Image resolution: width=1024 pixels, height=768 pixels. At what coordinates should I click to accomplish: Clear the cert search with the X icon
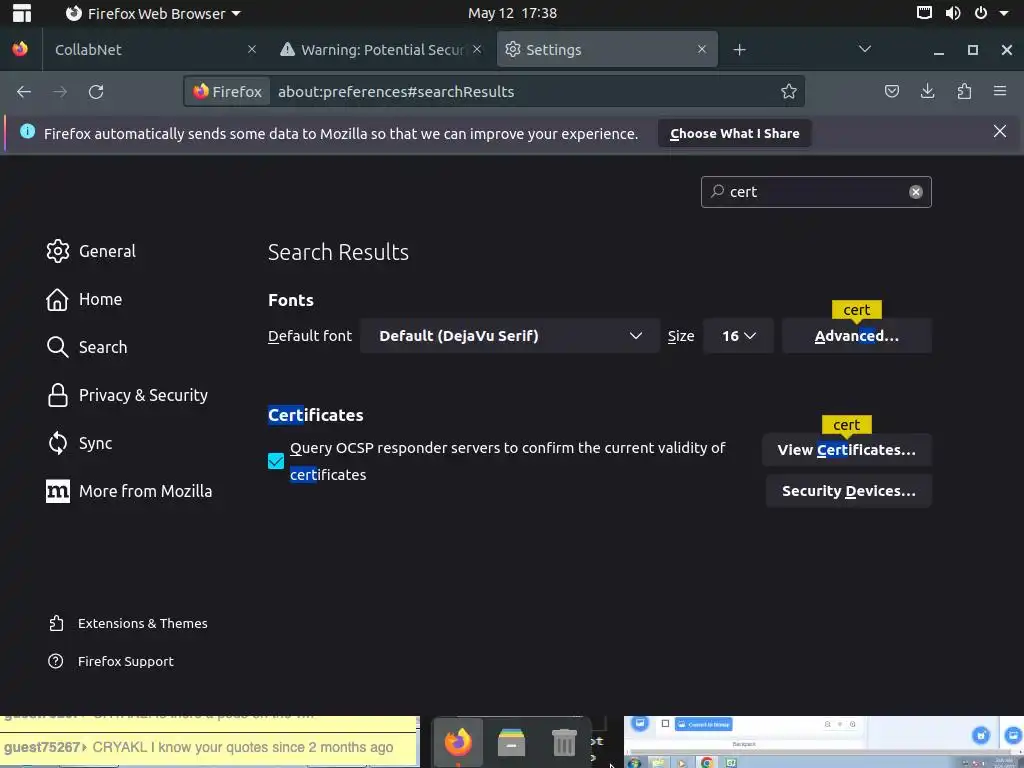click(916, 192)
